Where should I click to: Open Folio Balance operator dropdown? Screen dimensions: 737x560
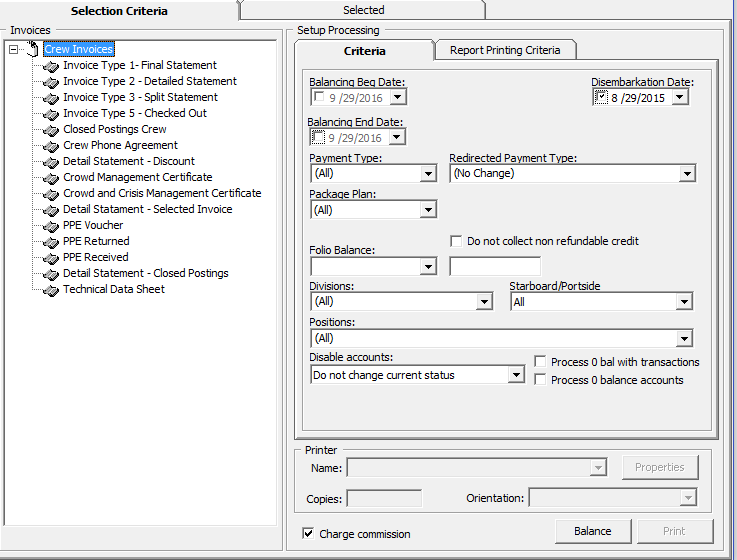428,267
